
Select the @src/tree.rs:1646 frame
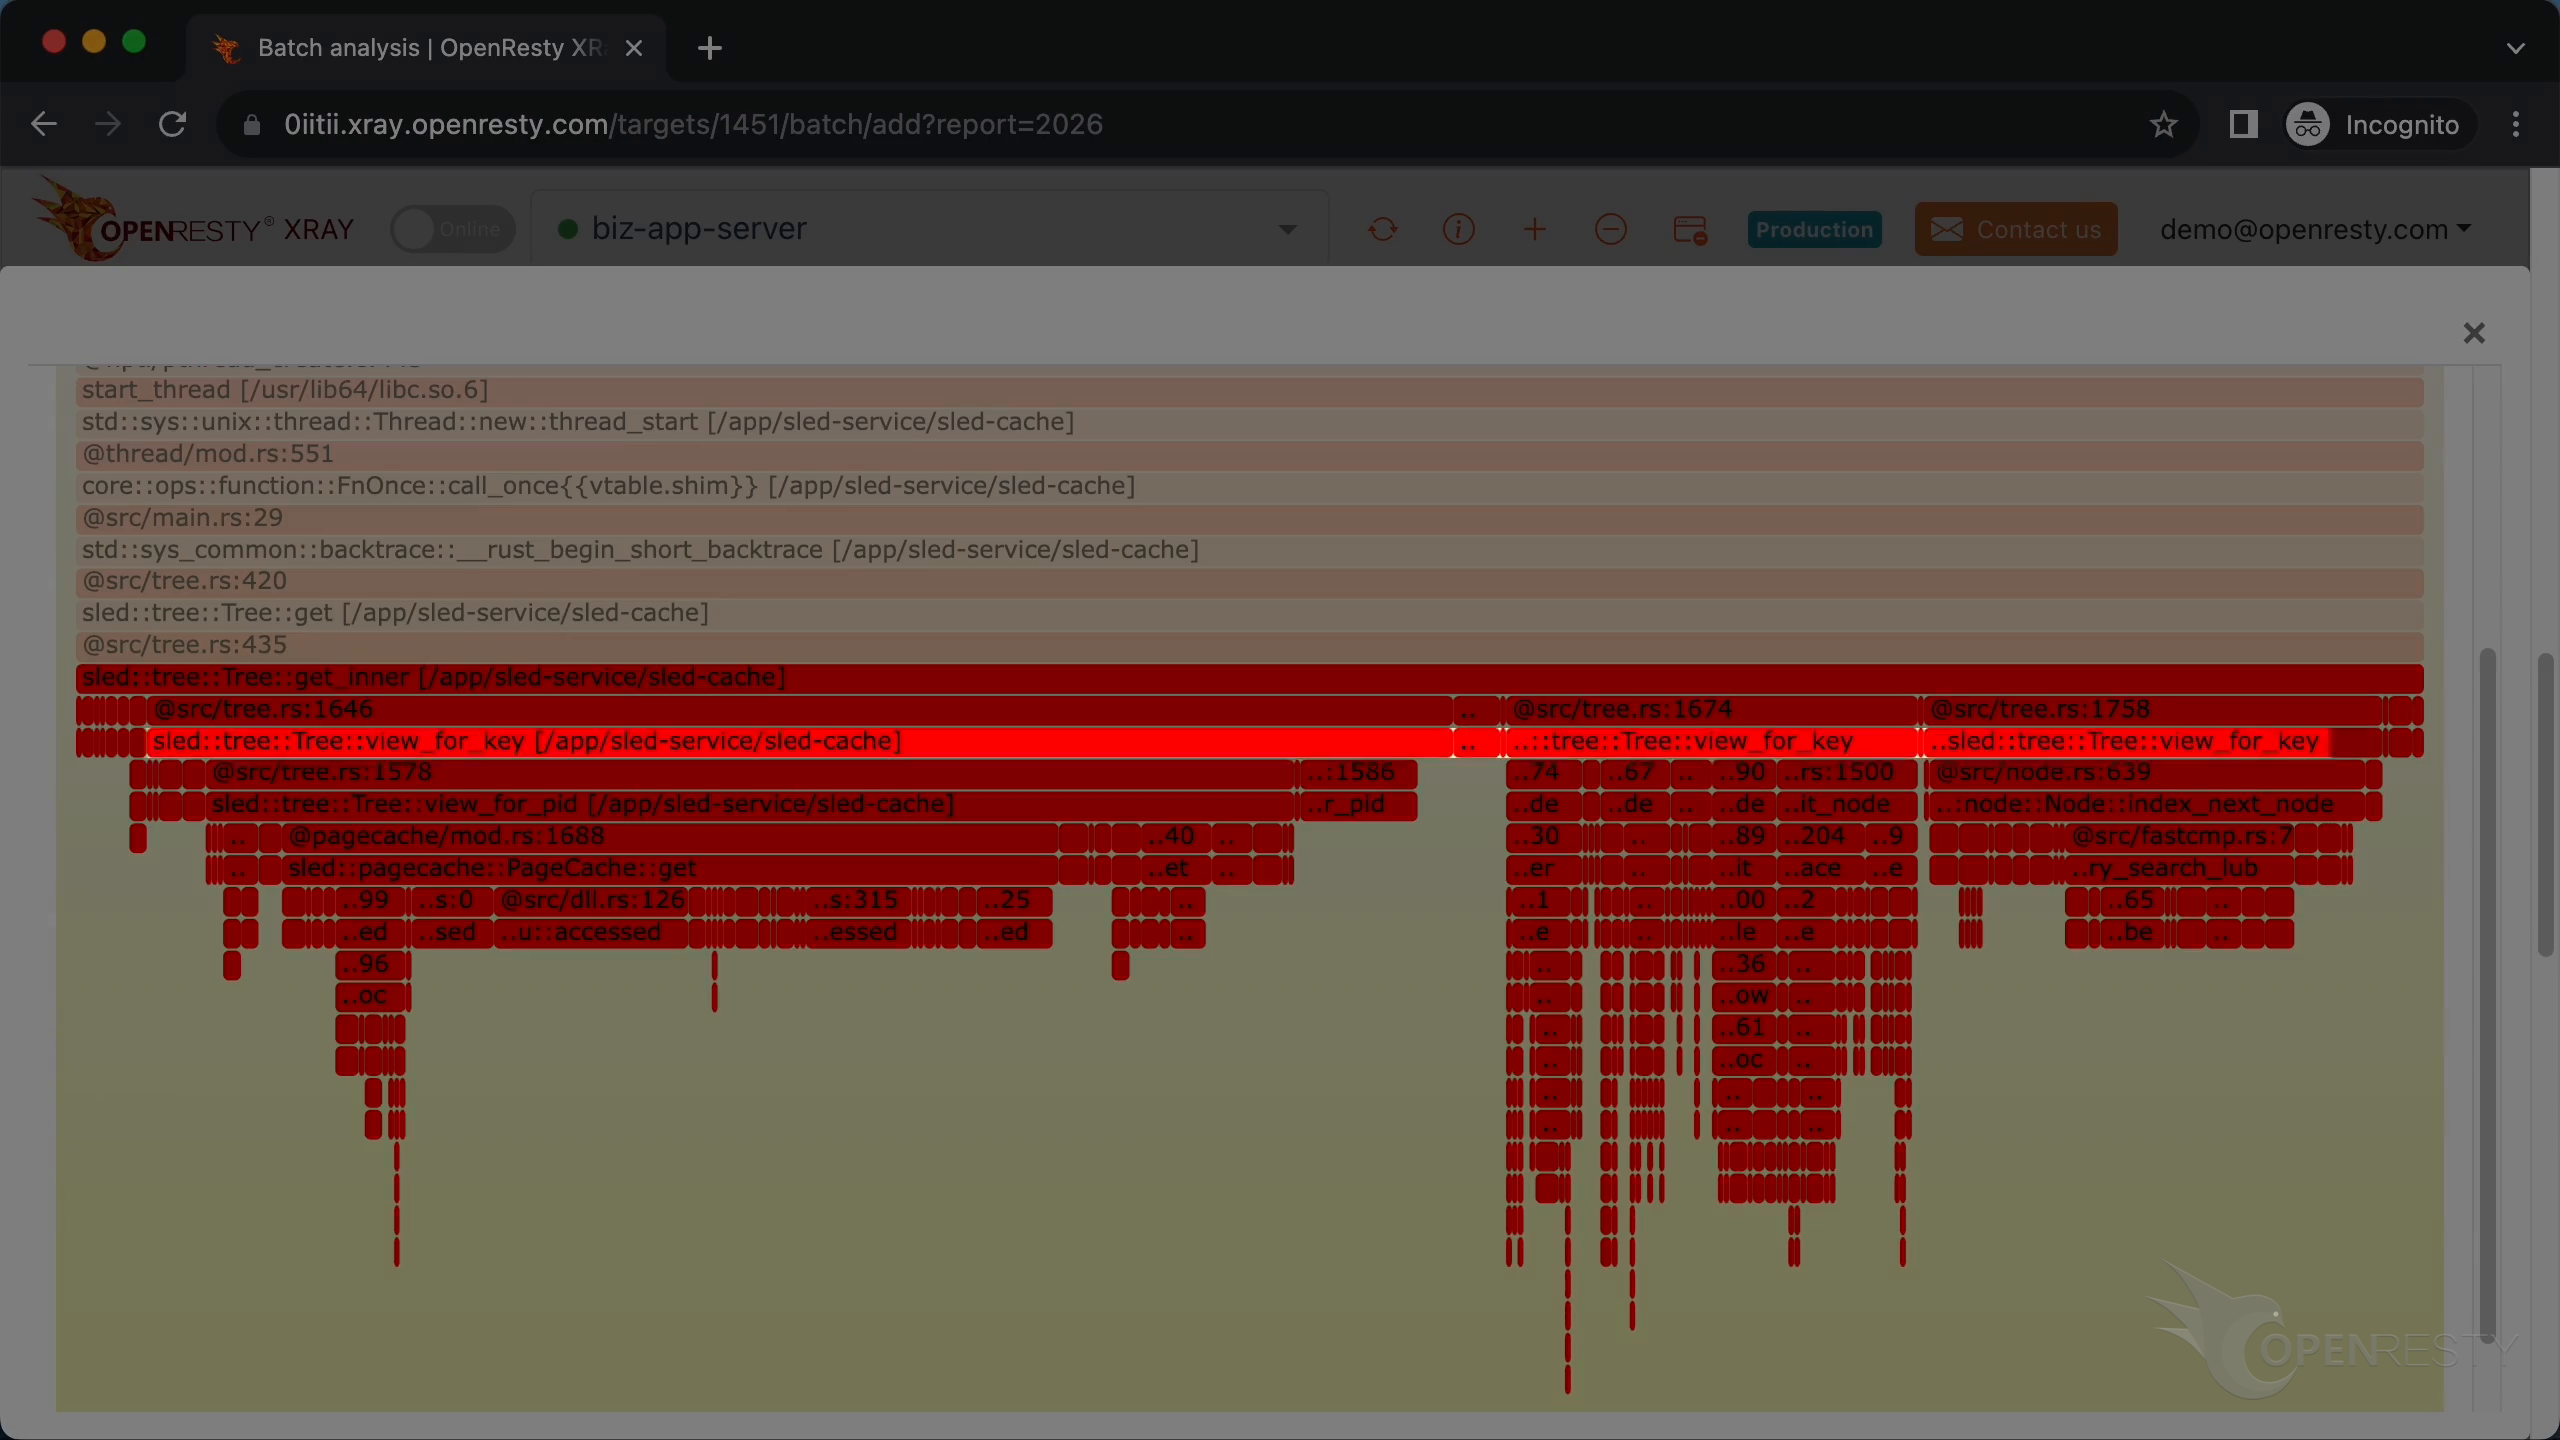[800, 709]
